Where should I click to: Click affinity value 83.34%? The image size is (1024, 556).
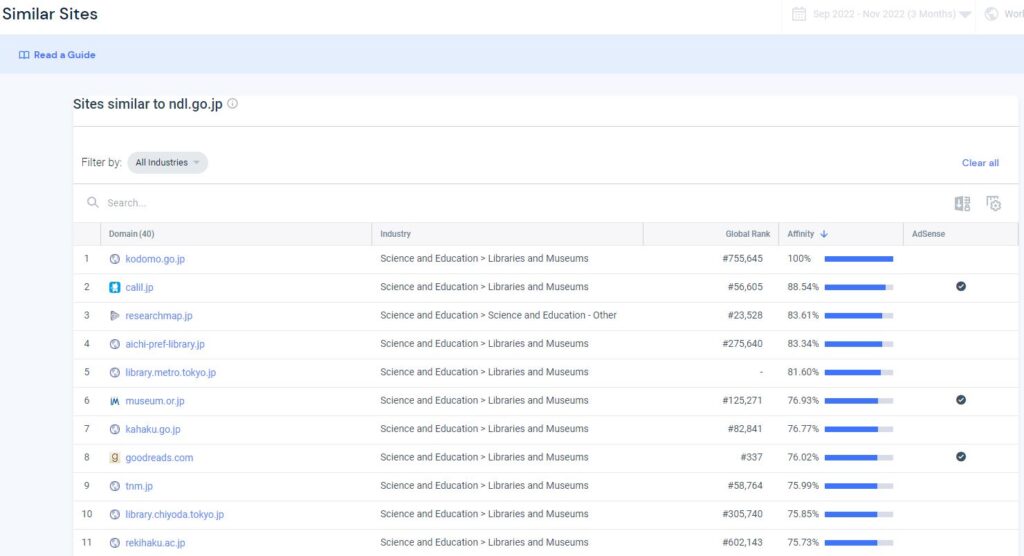[x=803, y=344]
